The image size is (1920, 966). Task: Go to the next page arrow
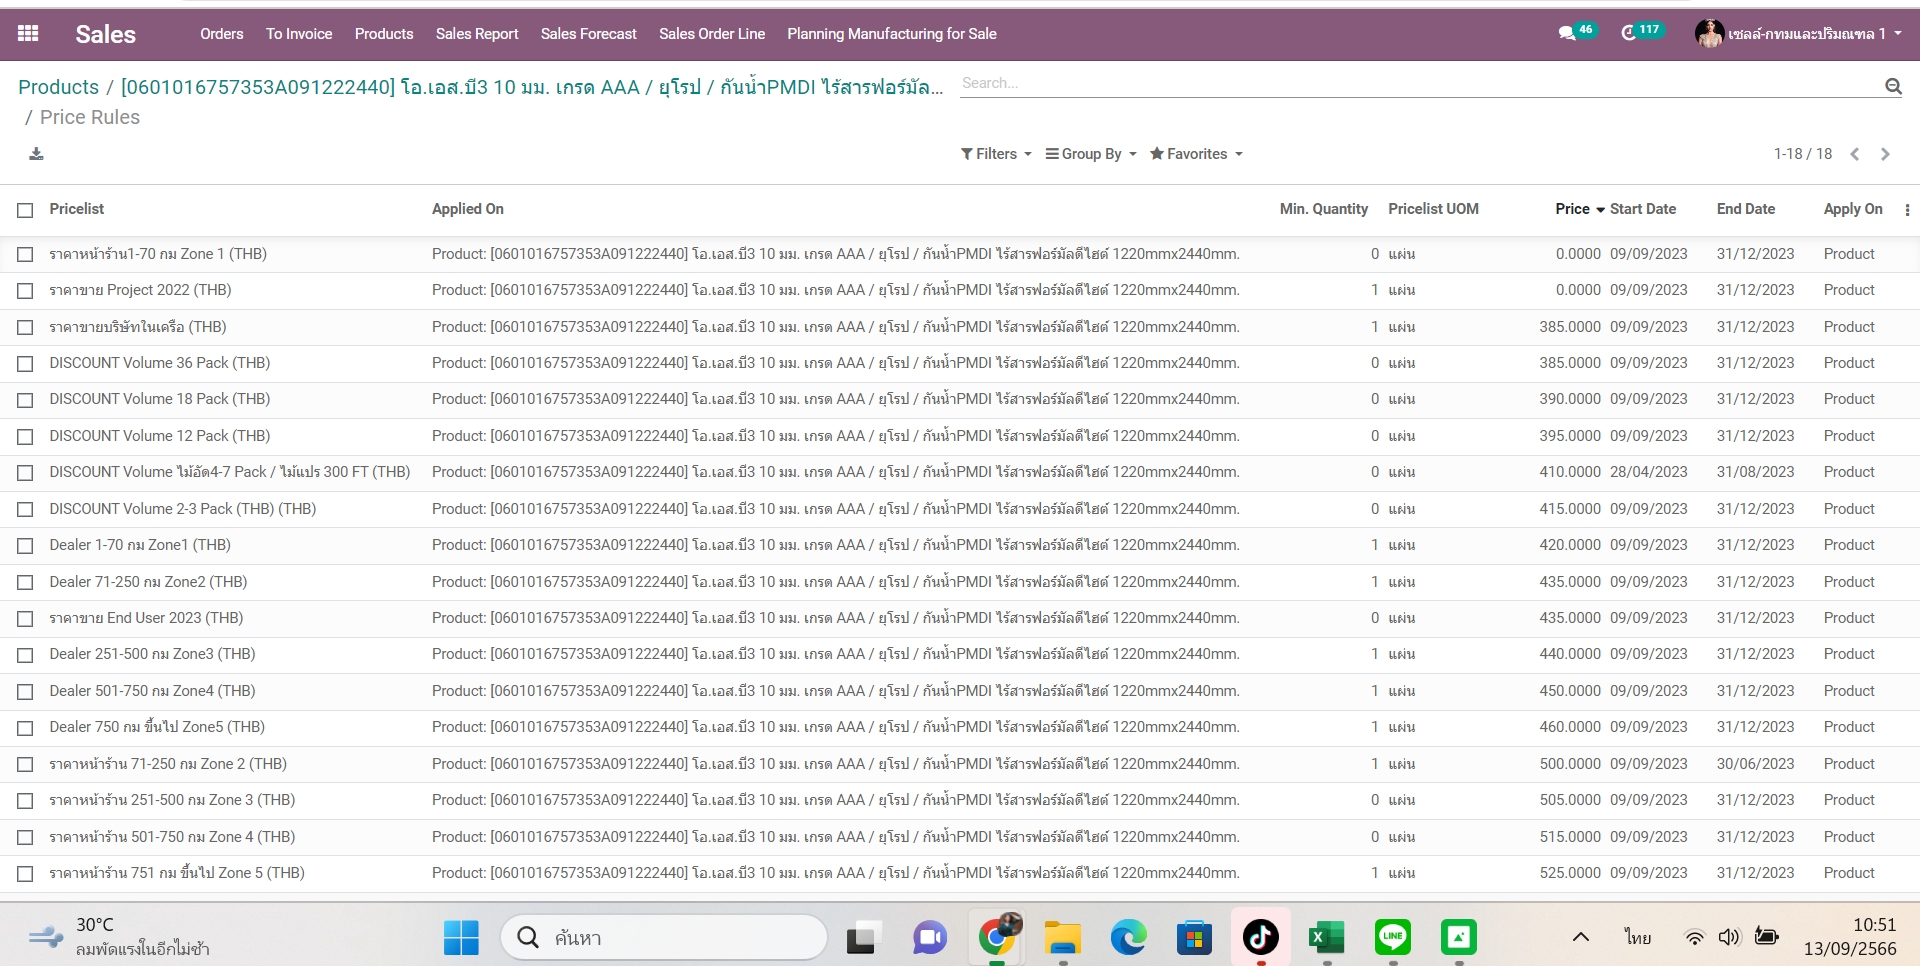tap(1885, 154)
